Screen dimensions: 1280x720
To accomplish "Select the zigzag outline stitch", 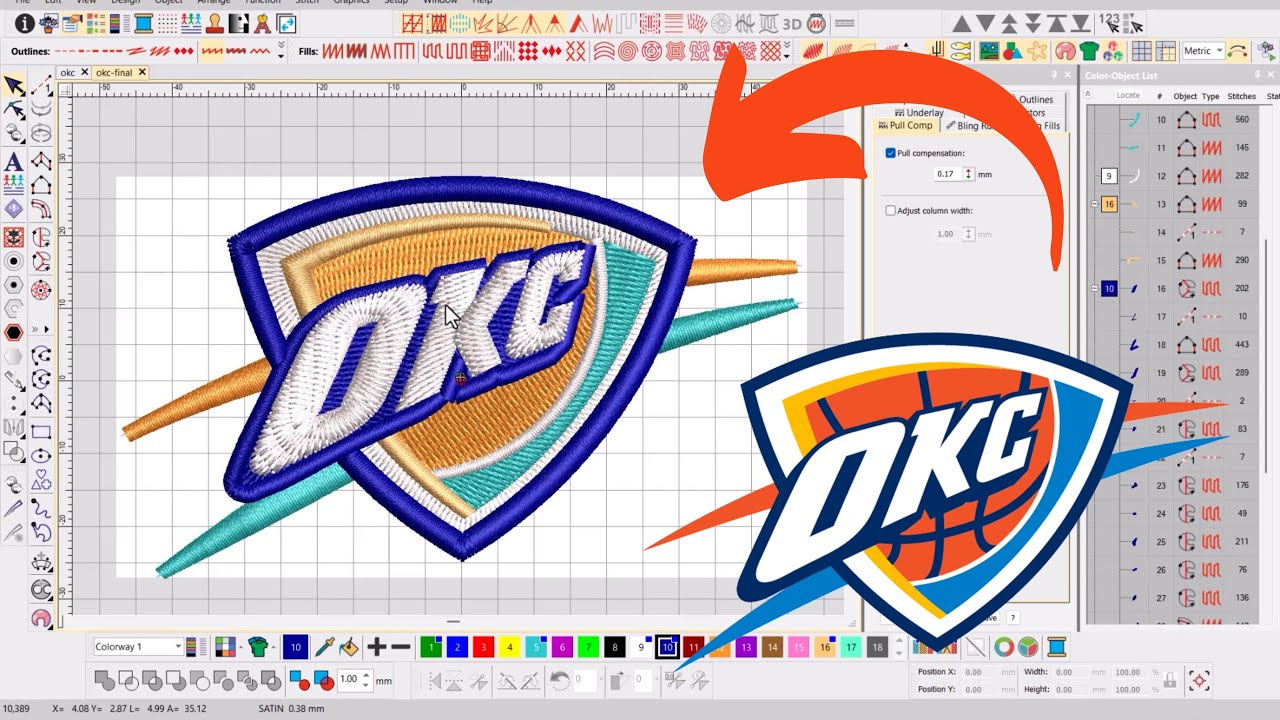I will click(260, 50).
